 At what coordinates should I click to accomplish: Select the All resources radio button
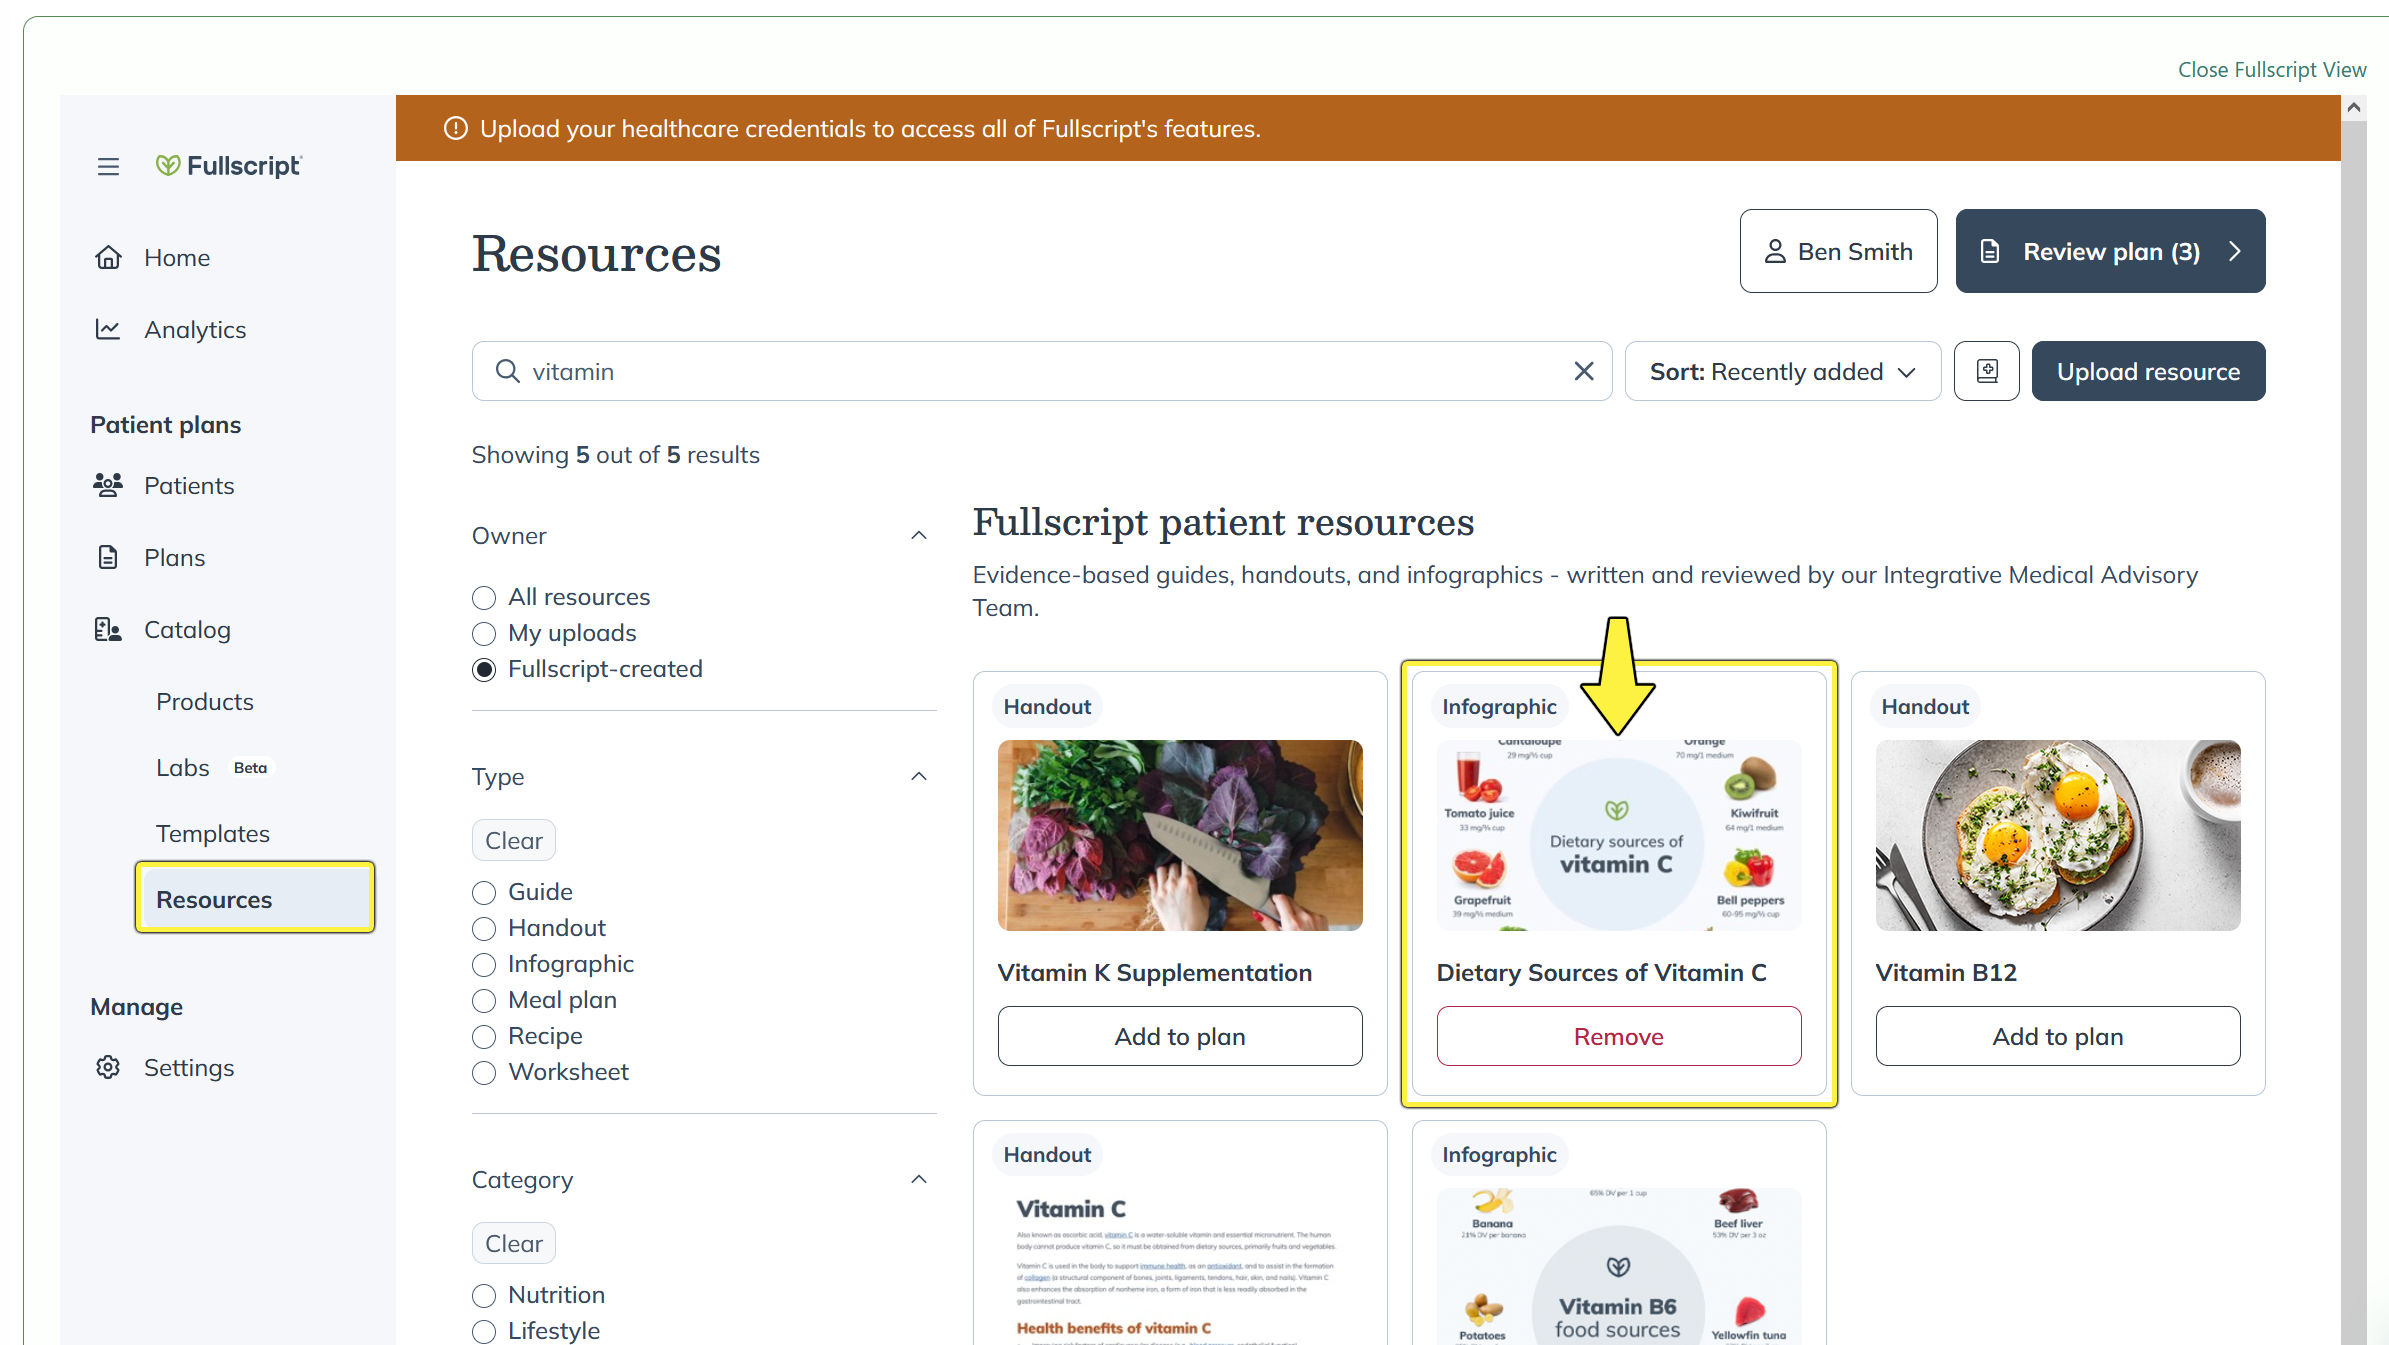[x=484, y=598]
